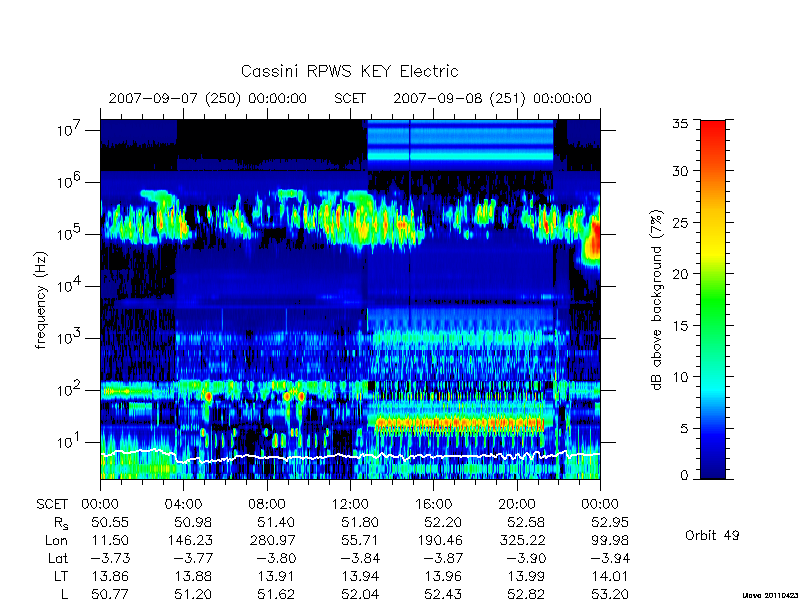Click the 5 color bar tick label

[x=684, y=428]
